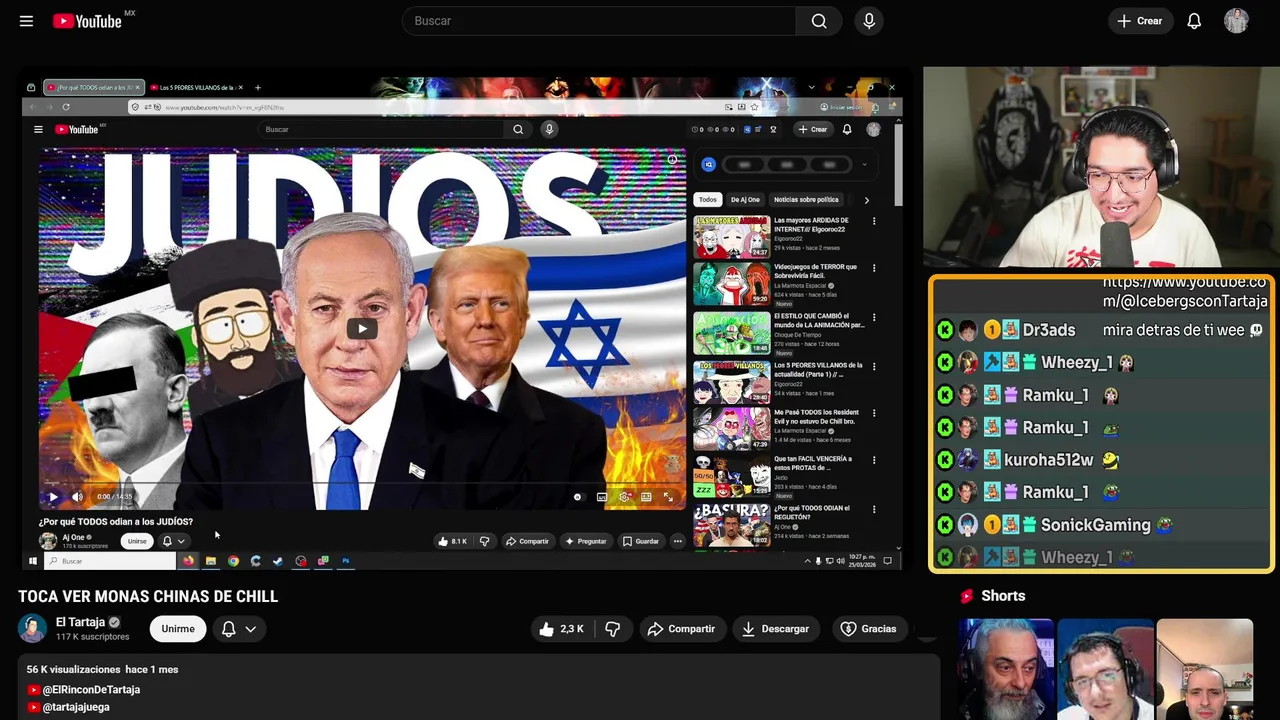
Task: Open the notifications bell in the header
Action: pyautogui.click(x=1194, y=21)
